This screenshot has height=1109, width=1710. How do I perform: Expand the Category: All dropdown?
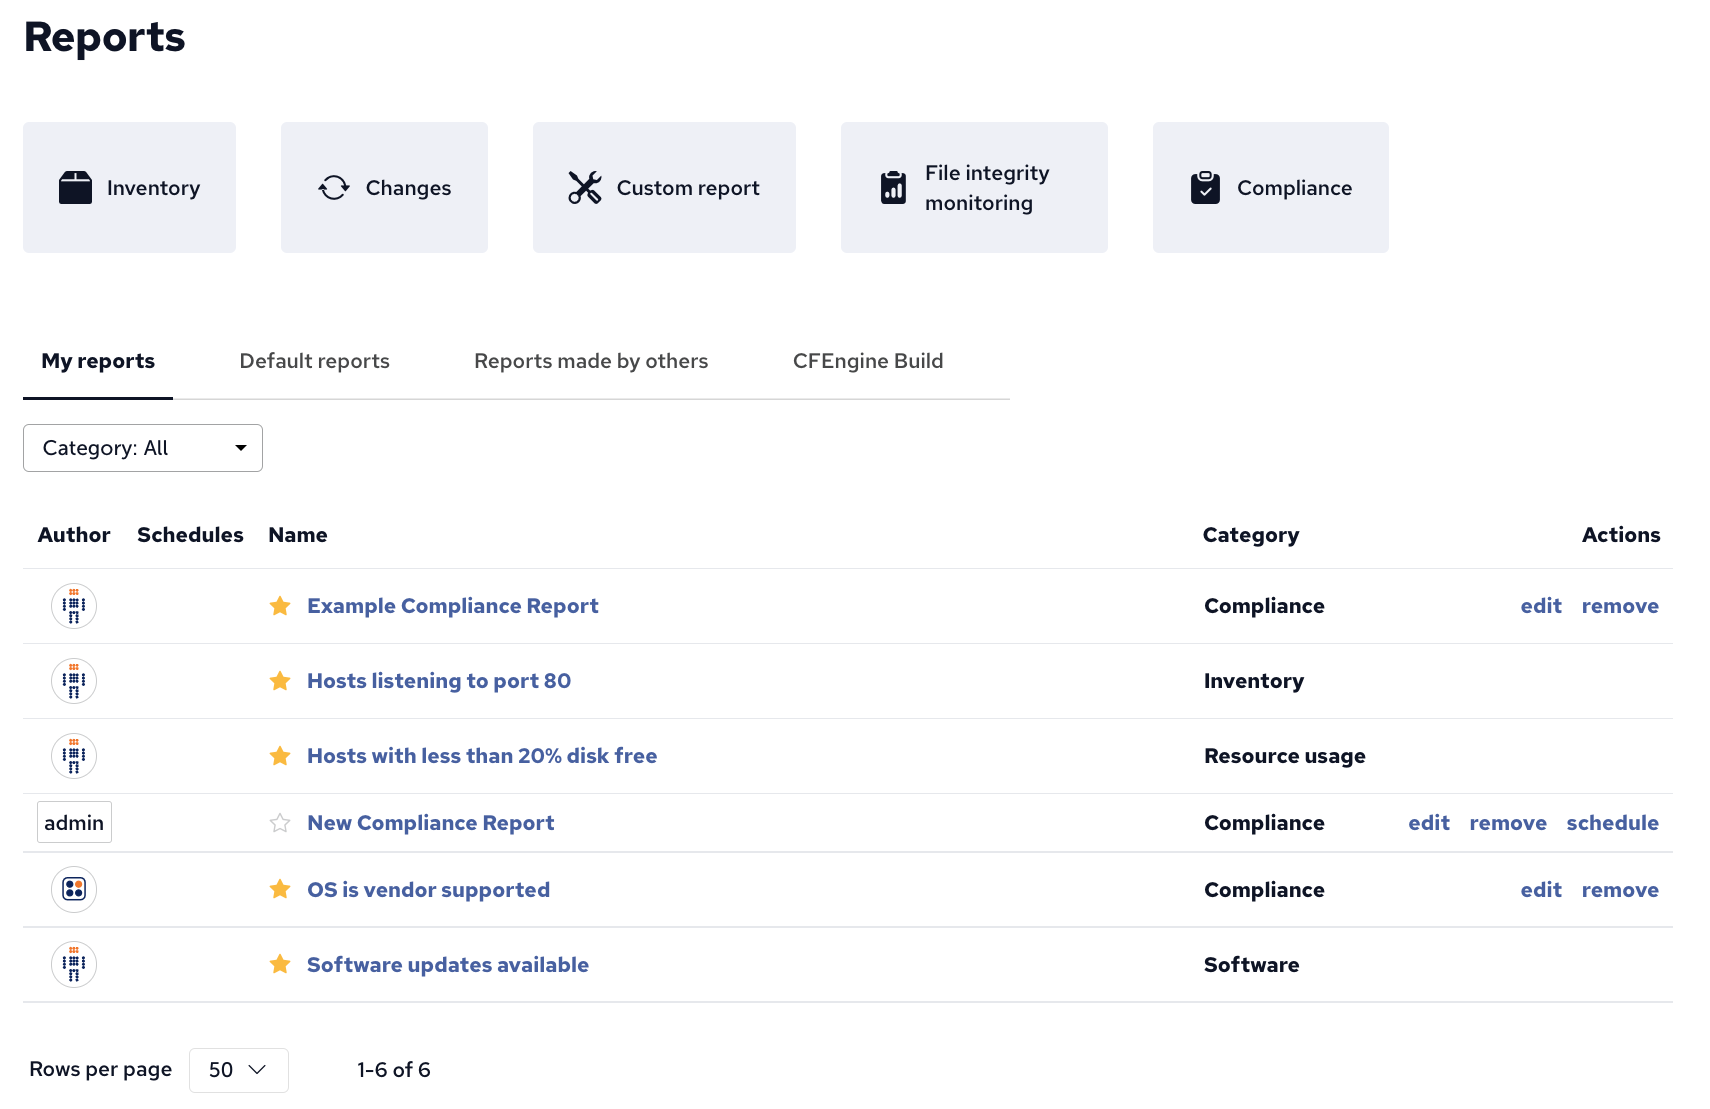tap(143, 448)
